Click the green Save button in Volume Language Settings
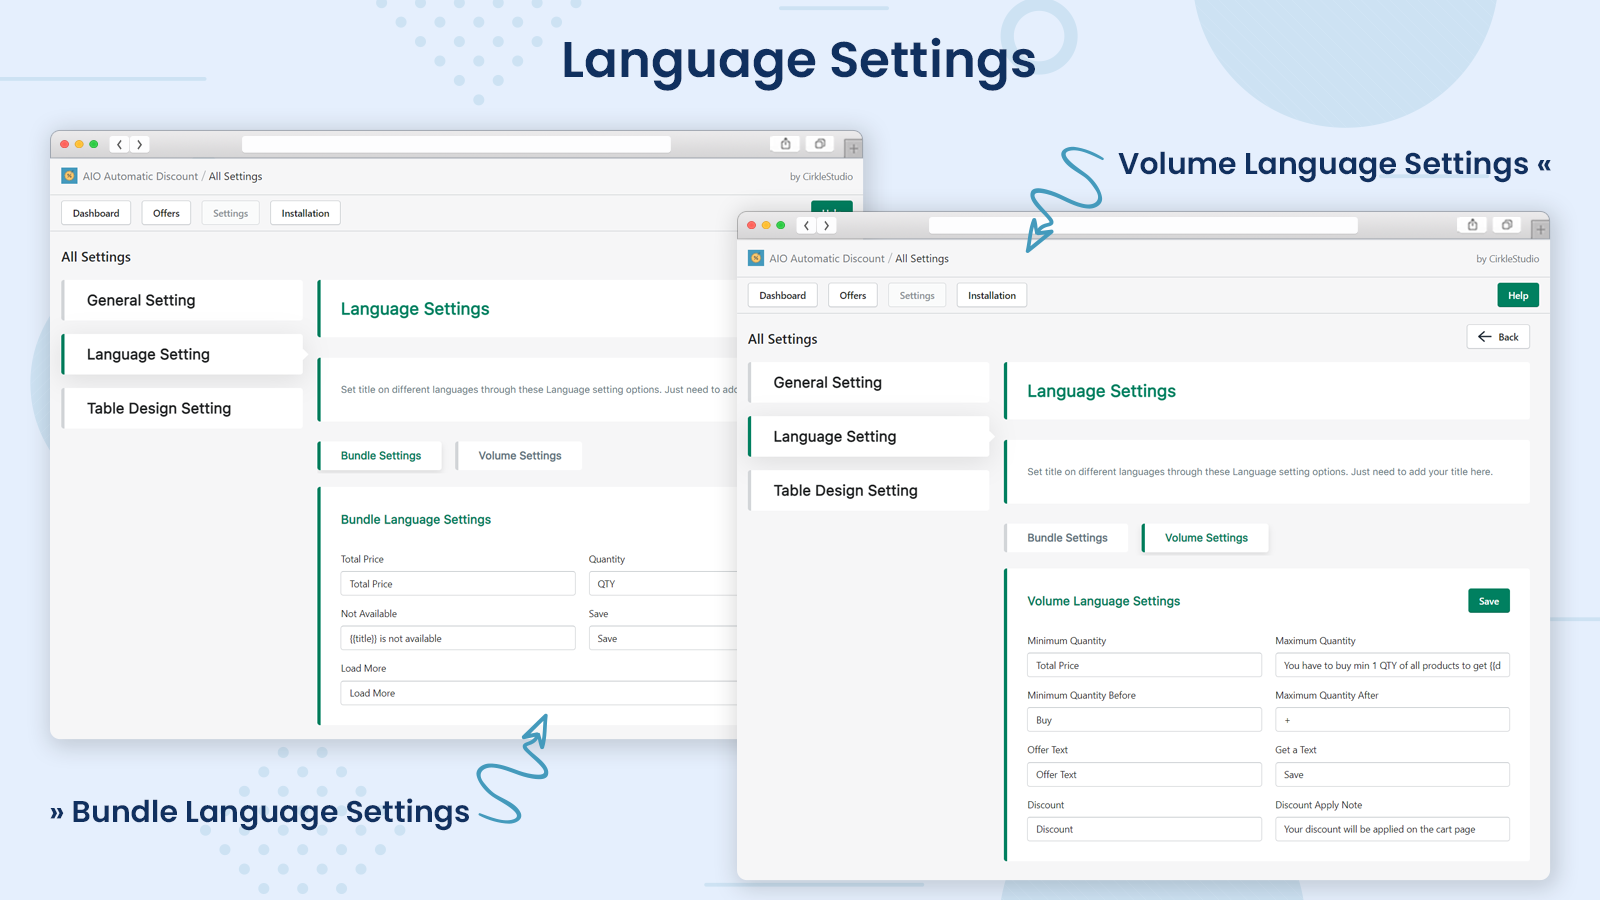The width and height of the screenshot is (1600, 900). click(1489, 601)
